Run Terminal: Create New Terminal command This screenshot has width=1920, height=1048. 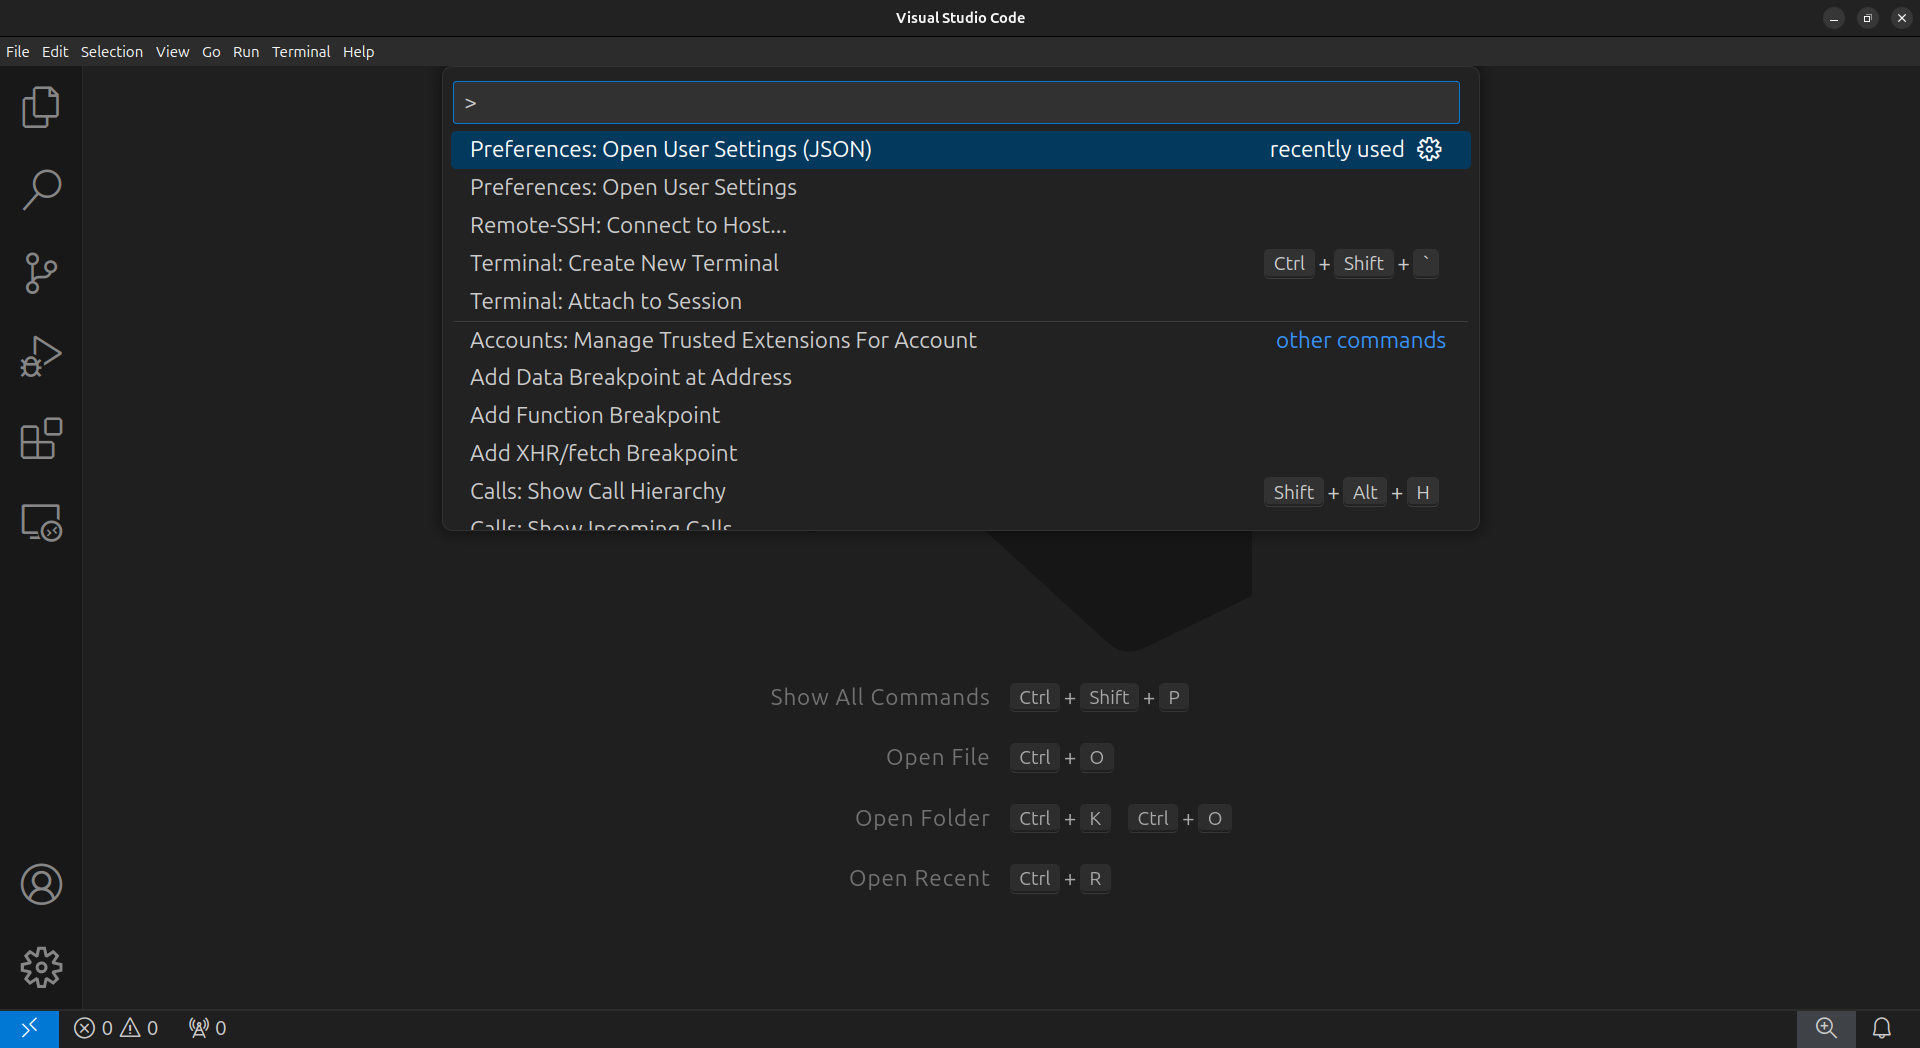(x=624, y=263)
